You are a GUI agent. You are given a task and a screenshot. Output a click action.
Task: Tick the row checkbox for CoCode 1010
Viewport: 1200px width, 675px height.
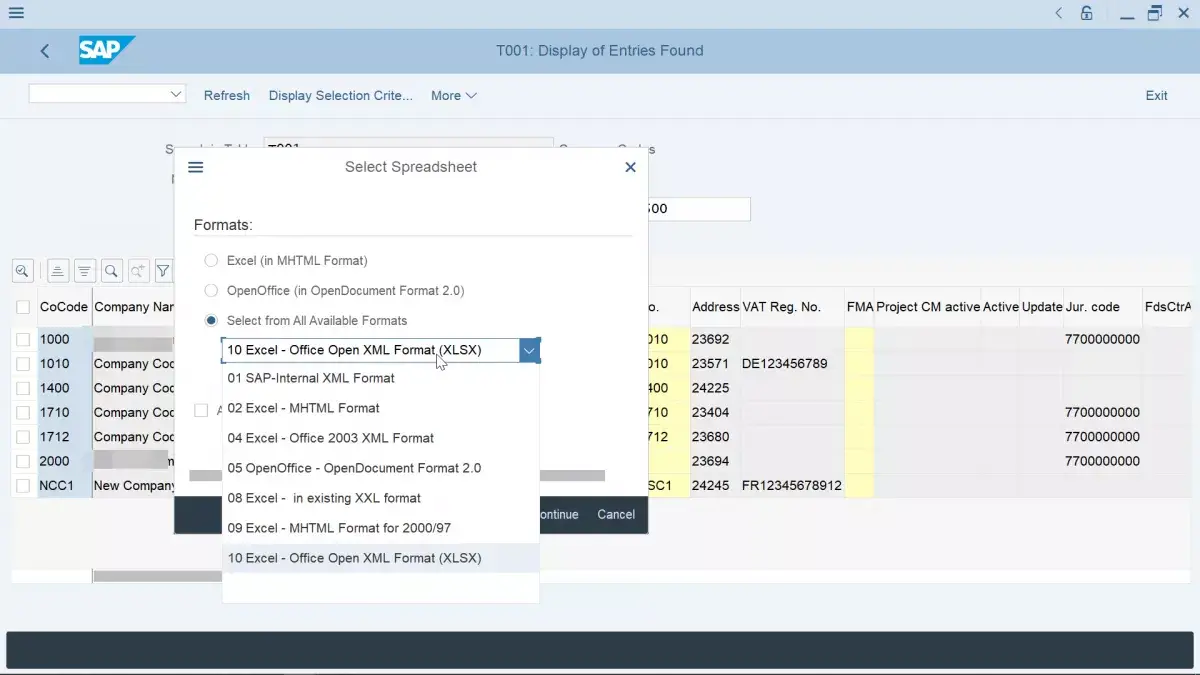point(23,364)
